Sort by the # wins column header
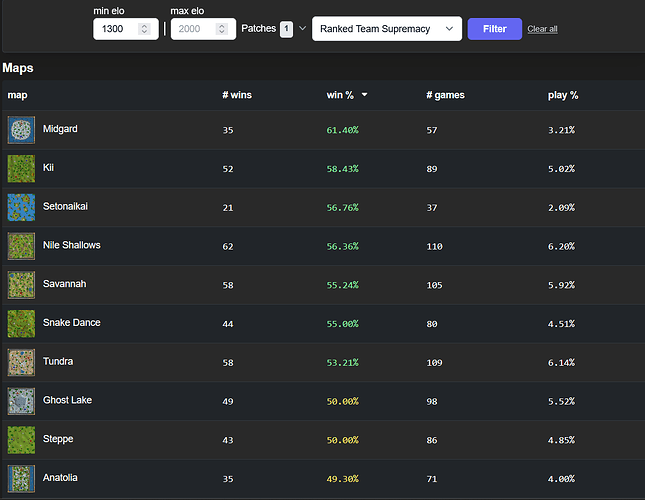The width and height of the screenshot is (645, 500). pos(238,95)
